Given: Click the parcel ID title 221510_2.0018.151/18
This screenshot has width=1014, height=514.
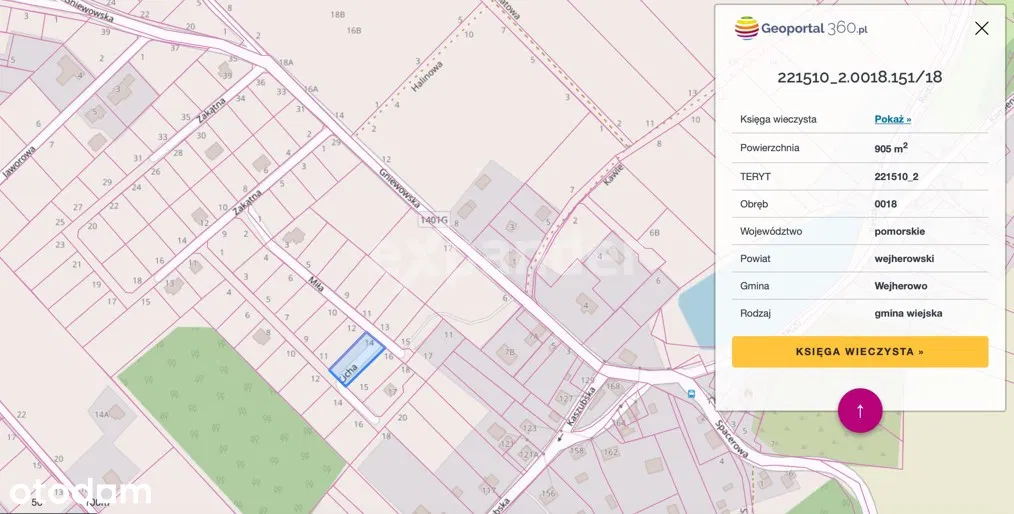Looking at the screenshot, I should click(x=859, y=77).
